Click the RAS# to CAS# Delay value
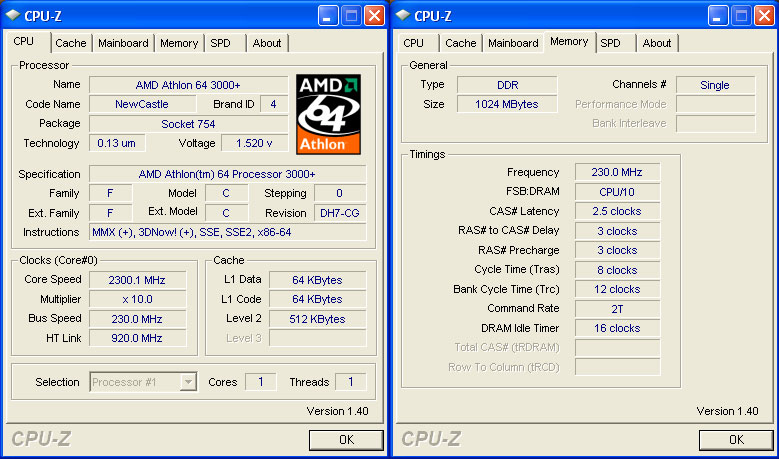 (x=618, y=231)
